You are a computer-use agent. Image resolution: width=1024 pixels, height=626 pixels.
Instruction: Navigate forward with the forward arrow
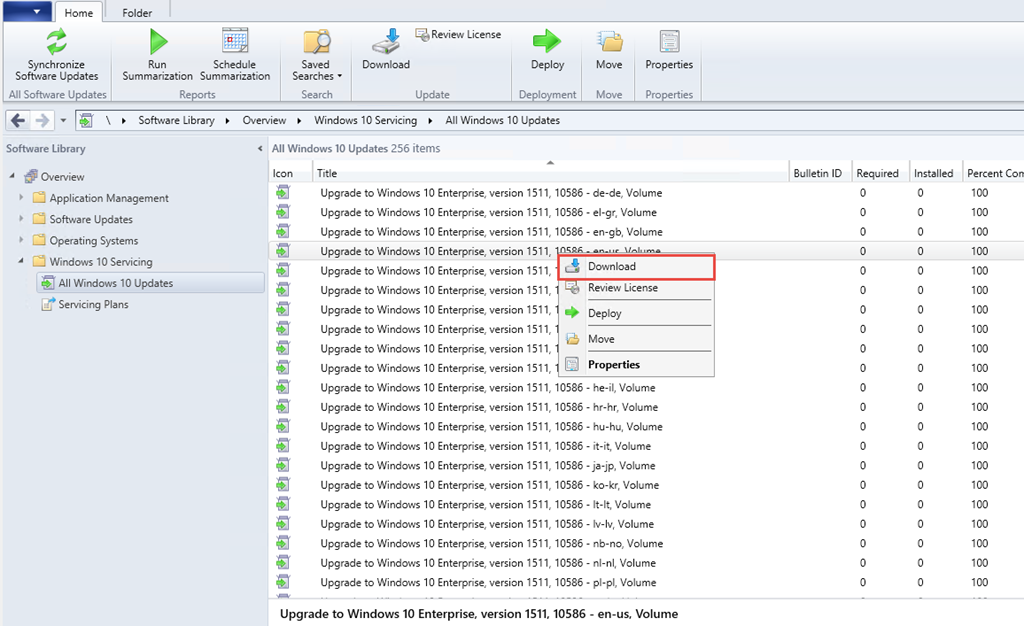42,120
